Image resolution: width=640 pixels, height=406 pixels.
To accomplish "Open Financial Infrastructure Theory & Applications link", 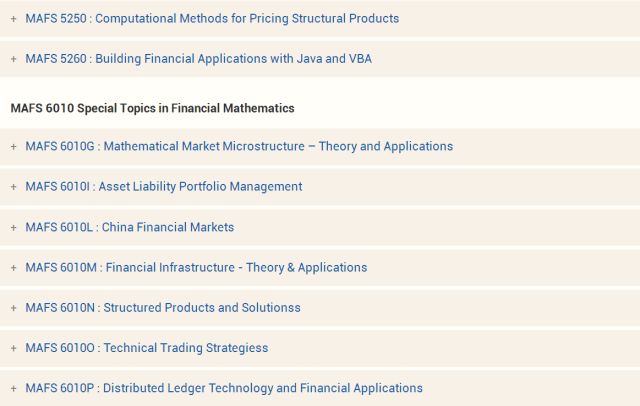I will [x=196, y=267].
